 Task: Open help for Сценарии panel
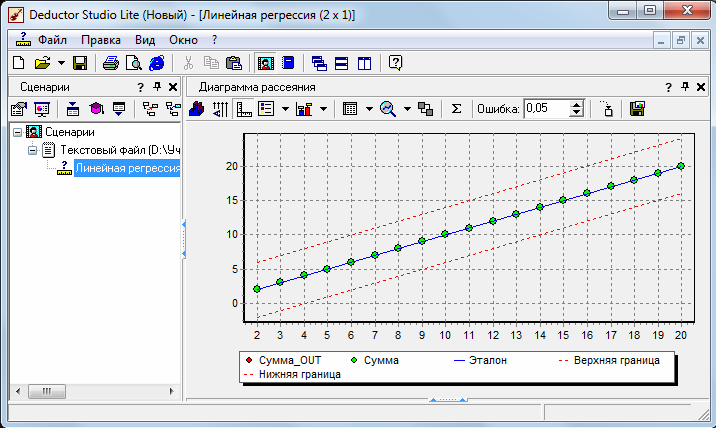point(141,87)
